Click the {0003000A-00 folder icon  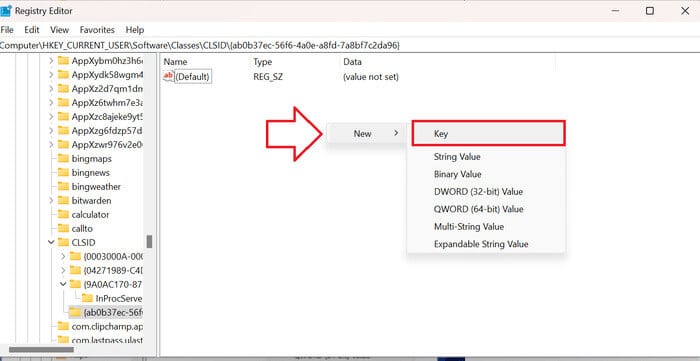(75, 257)
